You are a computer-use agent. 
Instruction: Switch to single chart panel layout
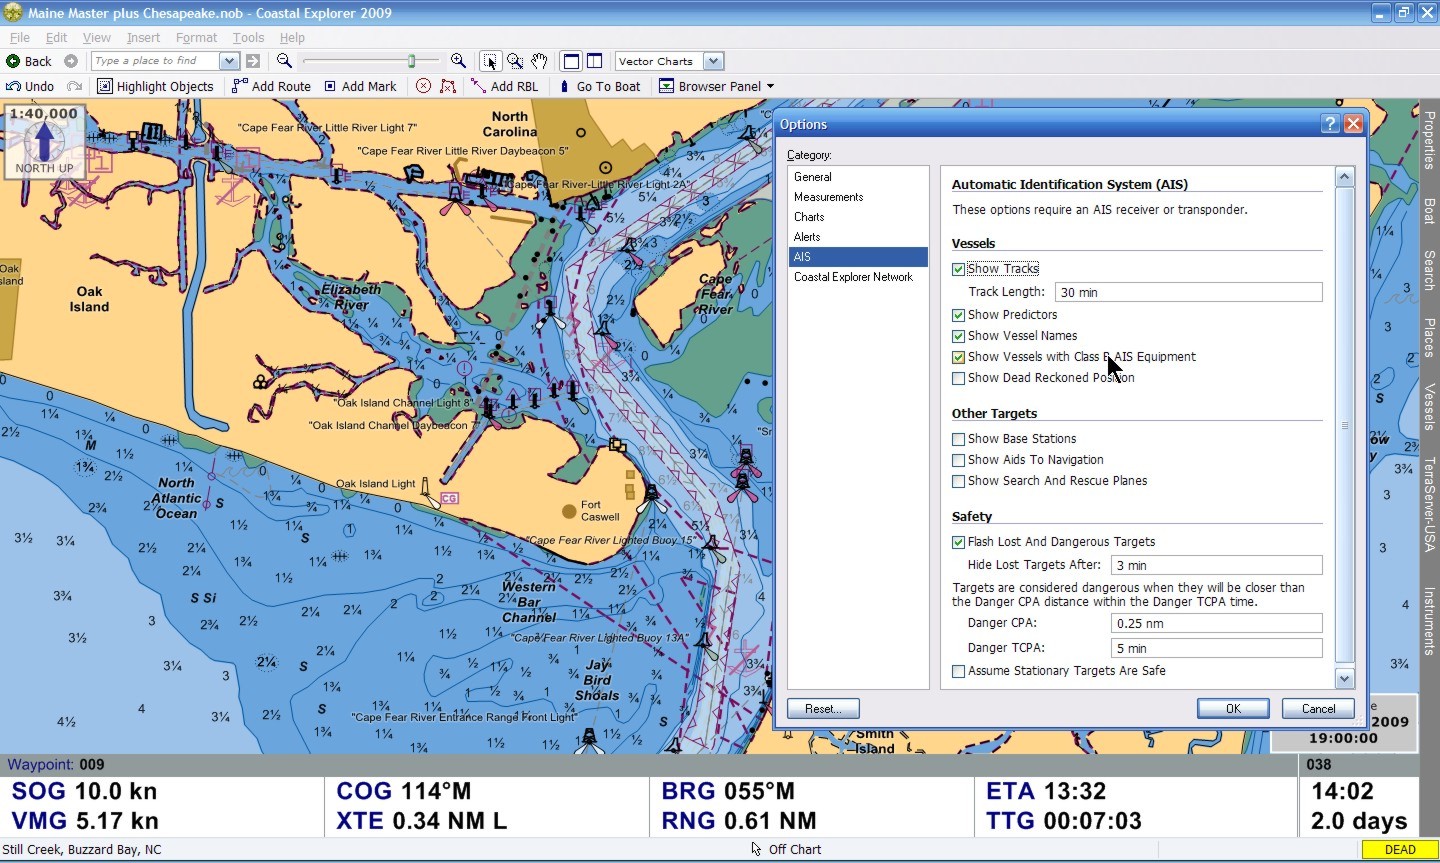(x=571, y=61)
